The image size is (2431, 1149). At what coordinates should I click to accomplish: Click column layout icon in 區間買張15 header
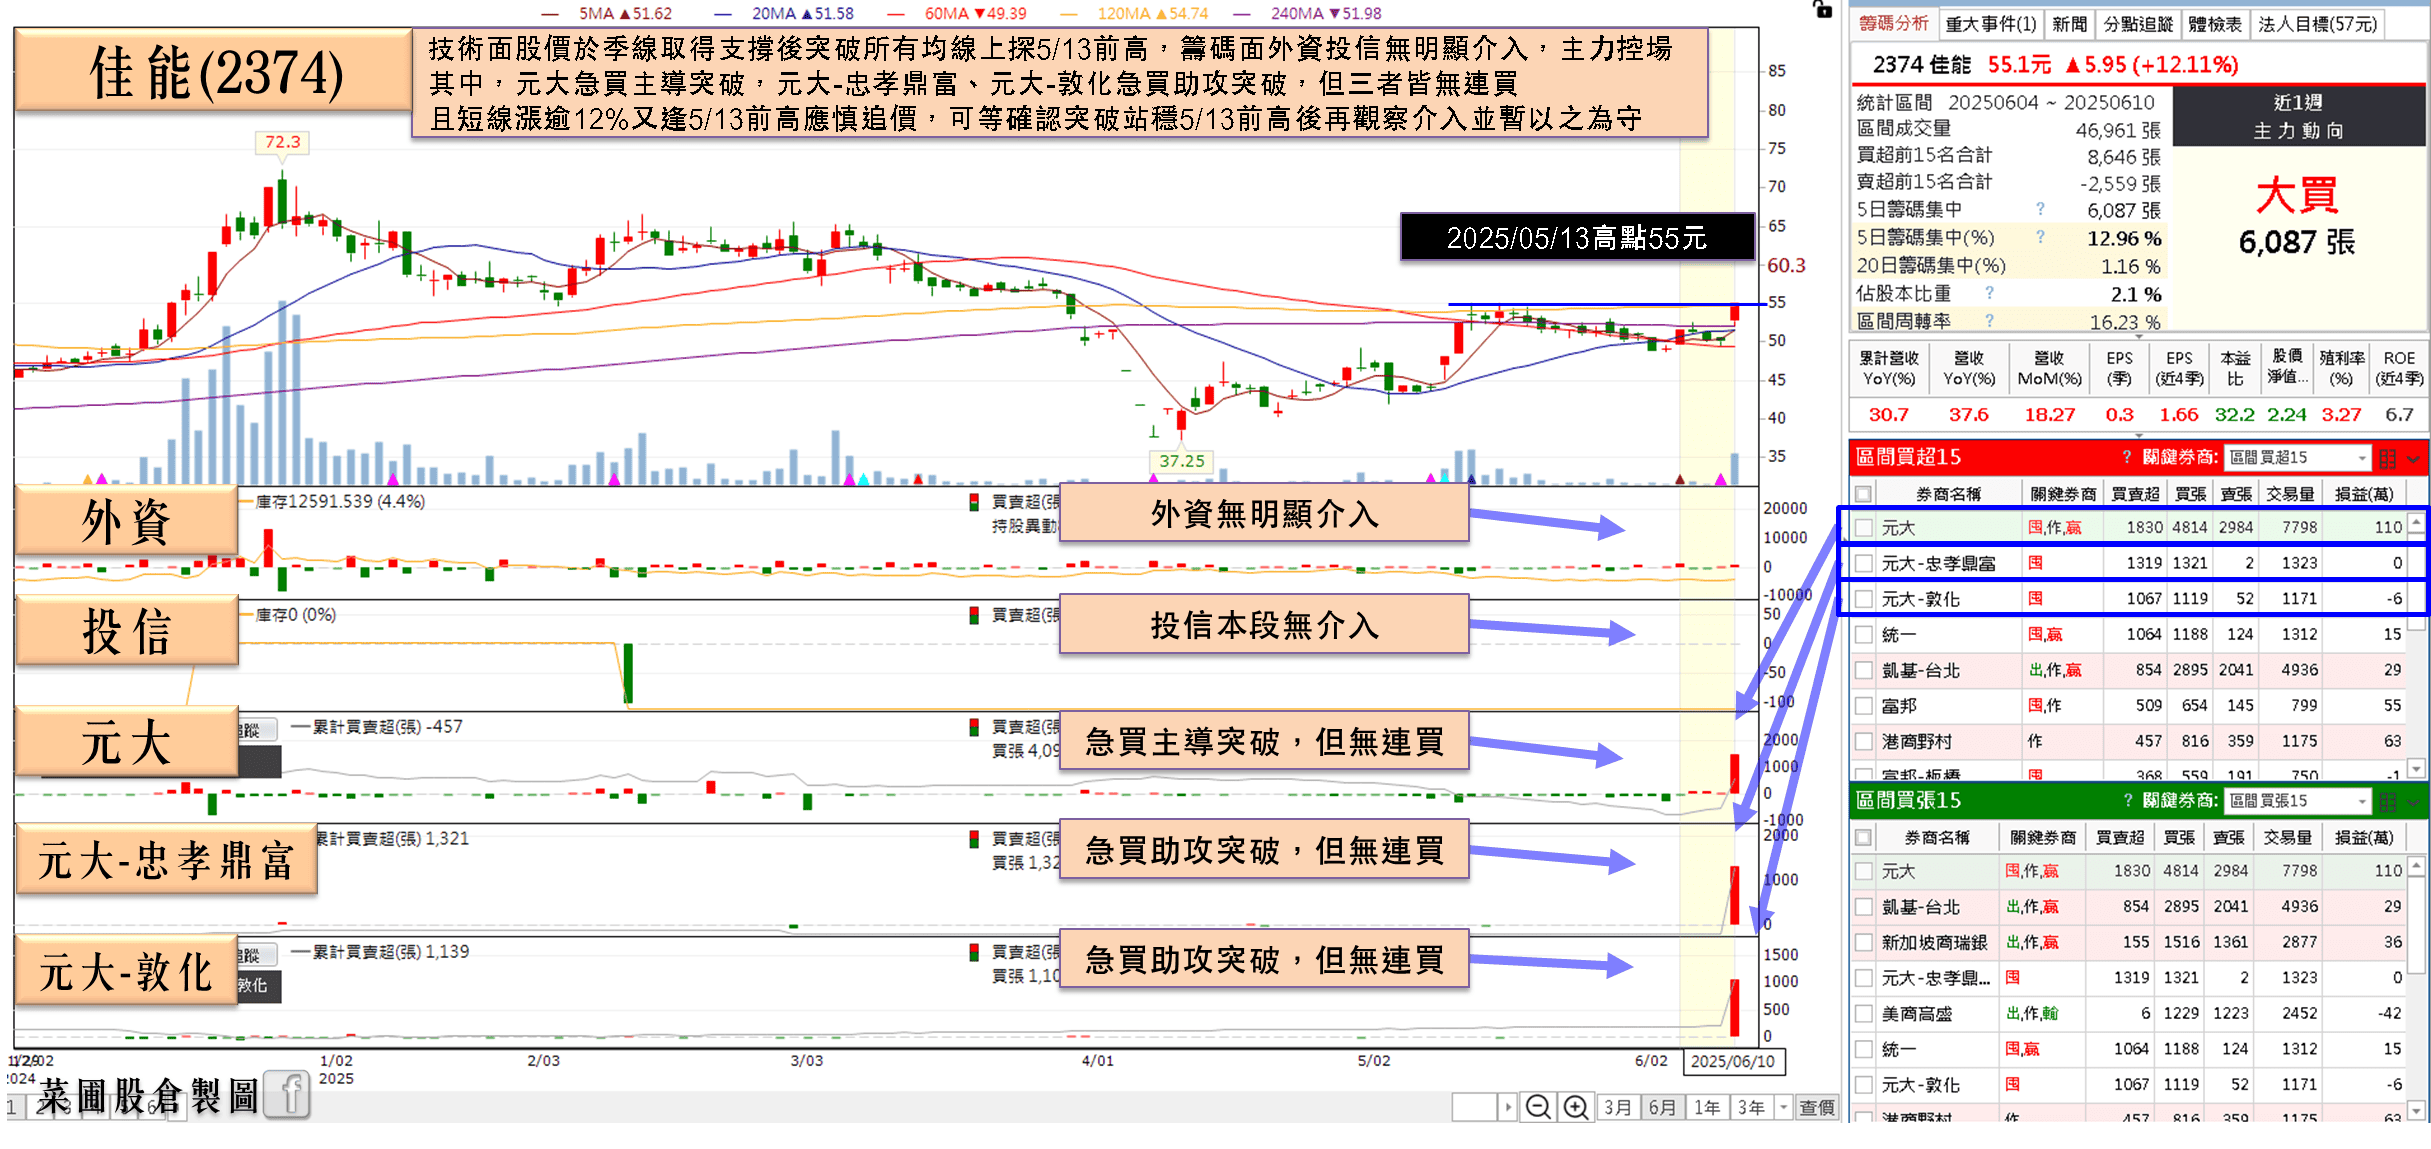(x=2388, y=801)
